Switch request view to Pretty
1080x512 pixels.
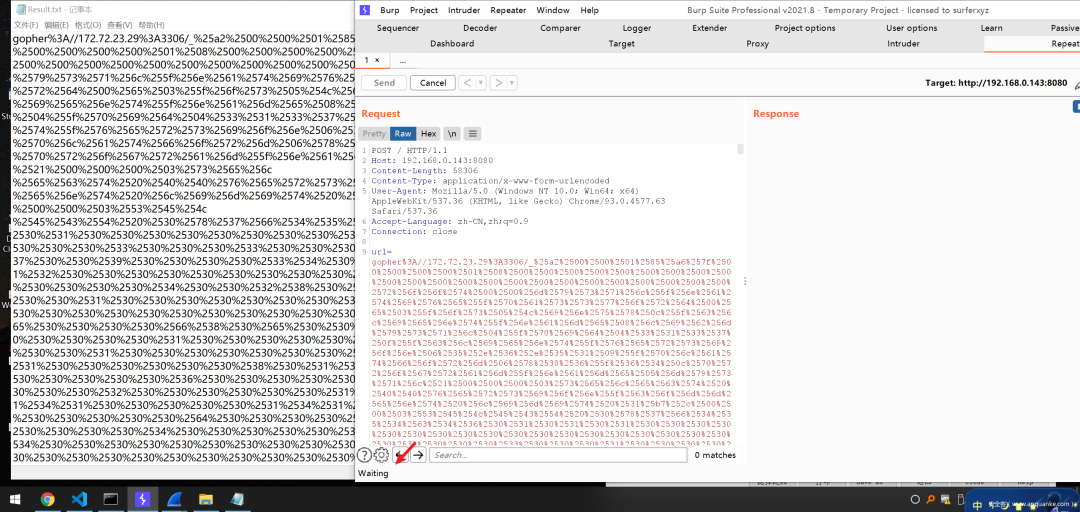tap(374, 134)
